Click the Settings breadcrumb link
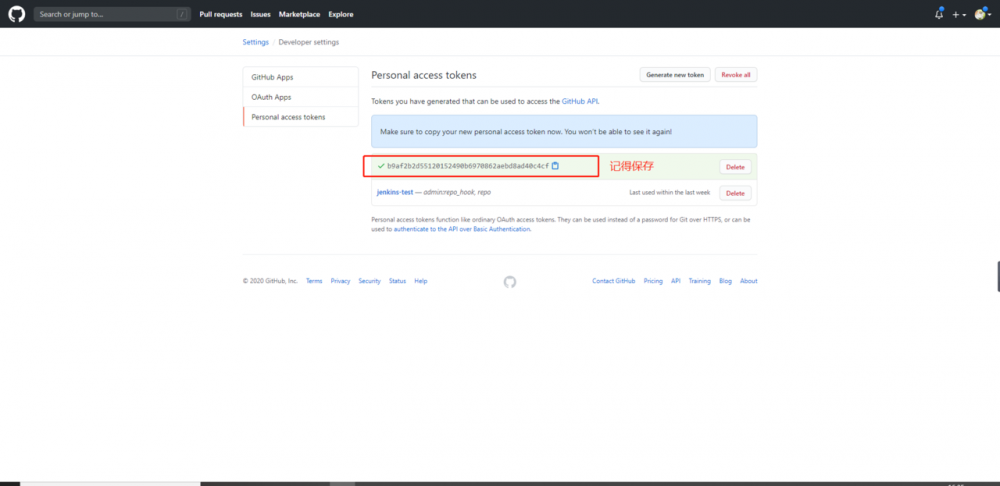The width and height of the screenshot is (1000, 486). tap(255, 42)
